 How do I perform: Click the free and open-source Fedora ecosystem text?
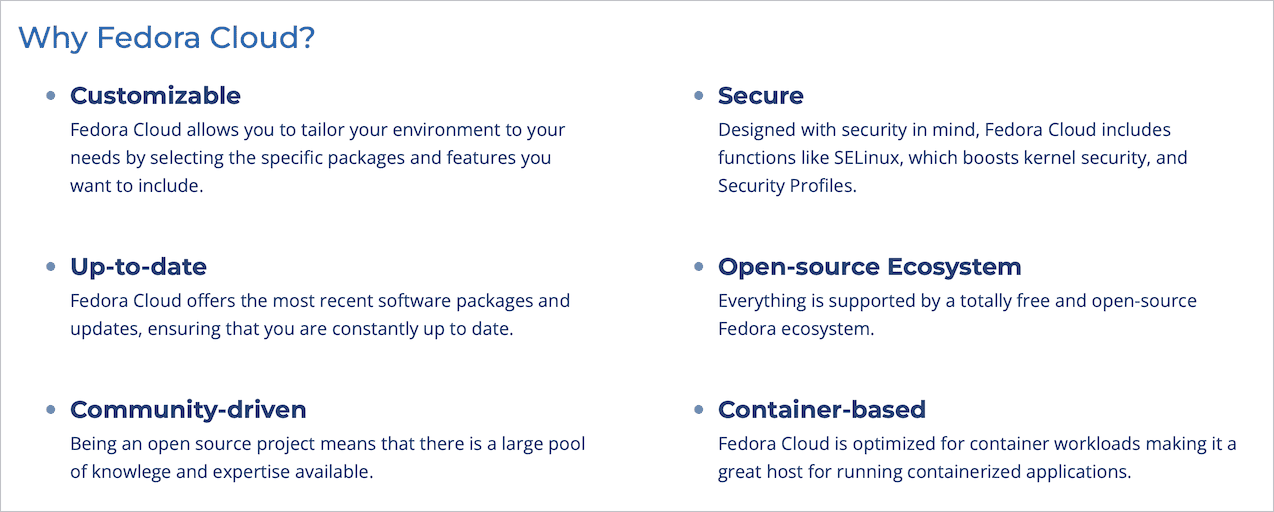956,314
